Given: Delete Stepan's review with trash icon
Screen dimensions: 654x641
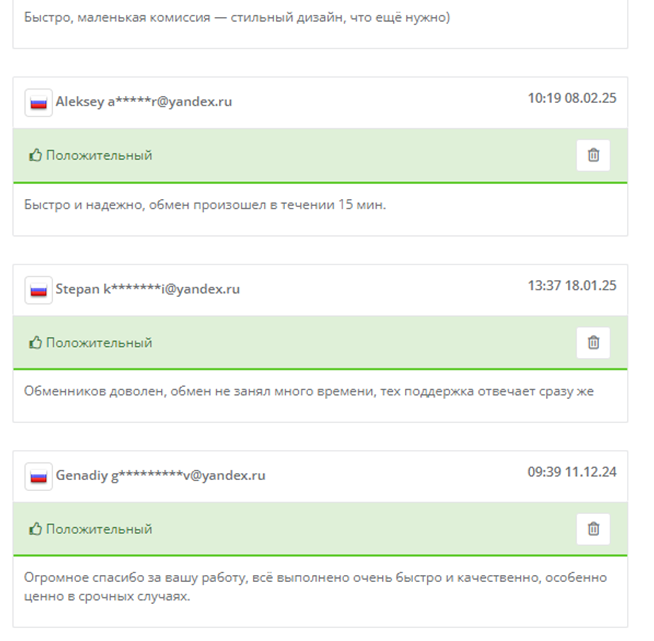Looking at the screenshot, I should (593, 342).
